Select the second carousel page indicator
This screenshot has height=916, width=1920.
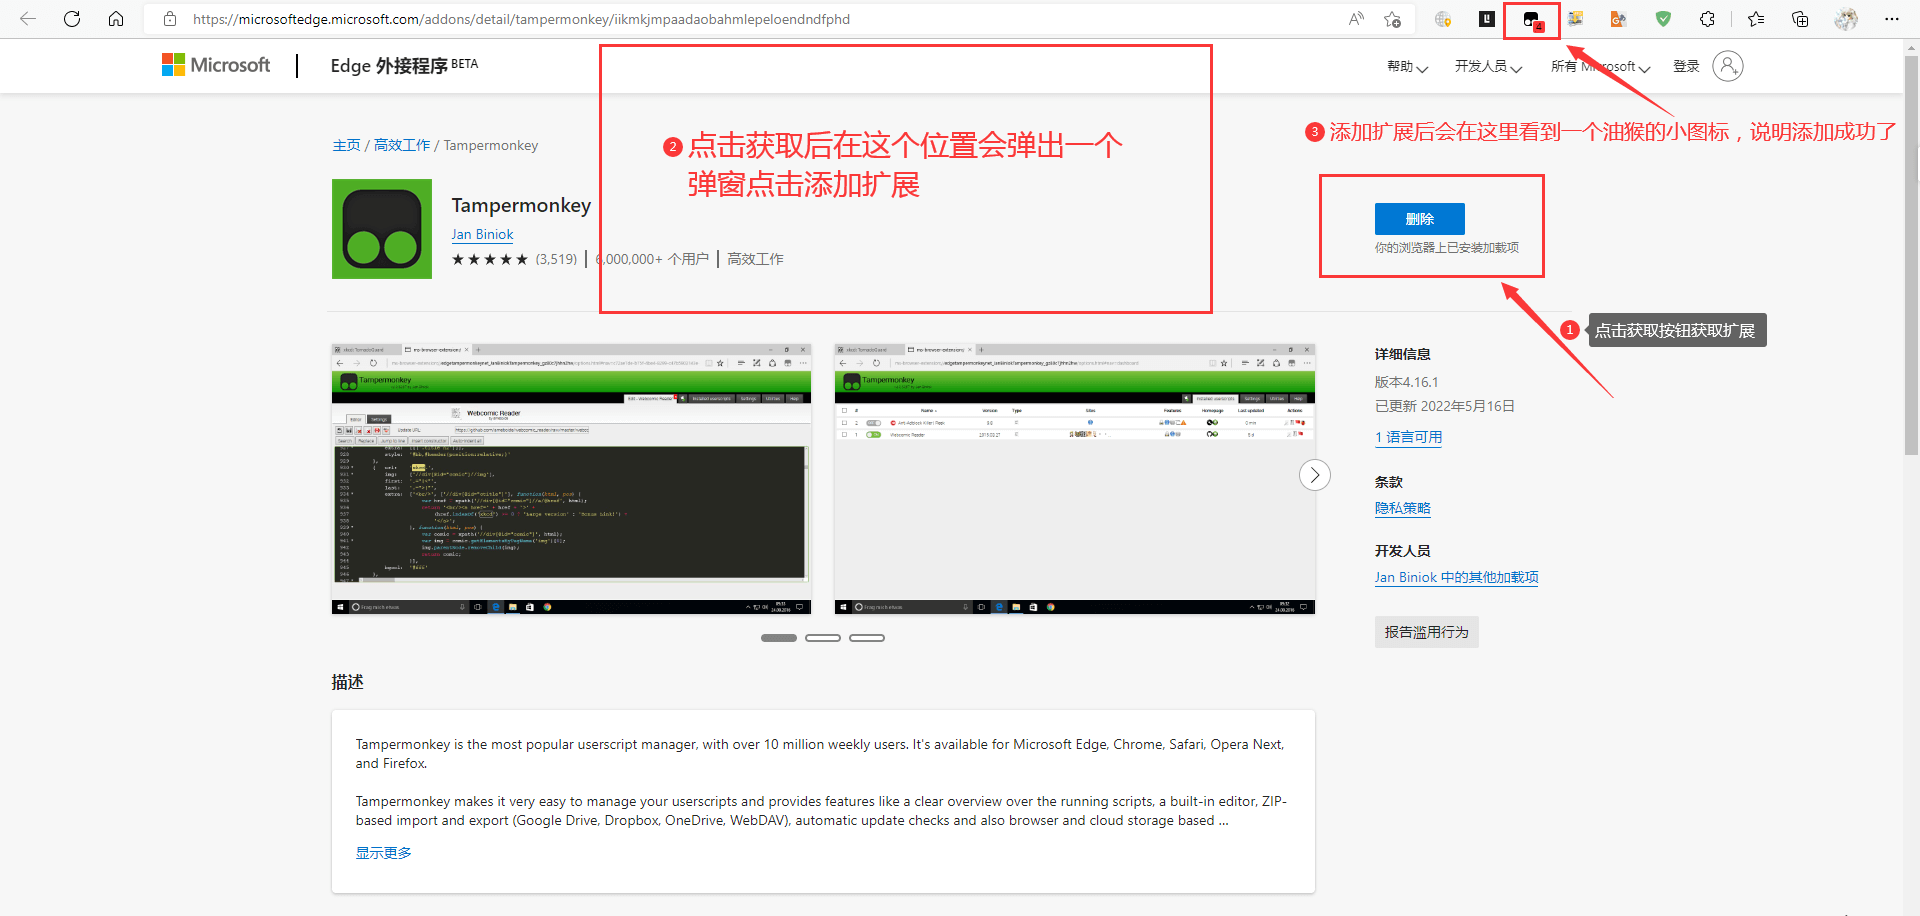(x=822, y=638)
